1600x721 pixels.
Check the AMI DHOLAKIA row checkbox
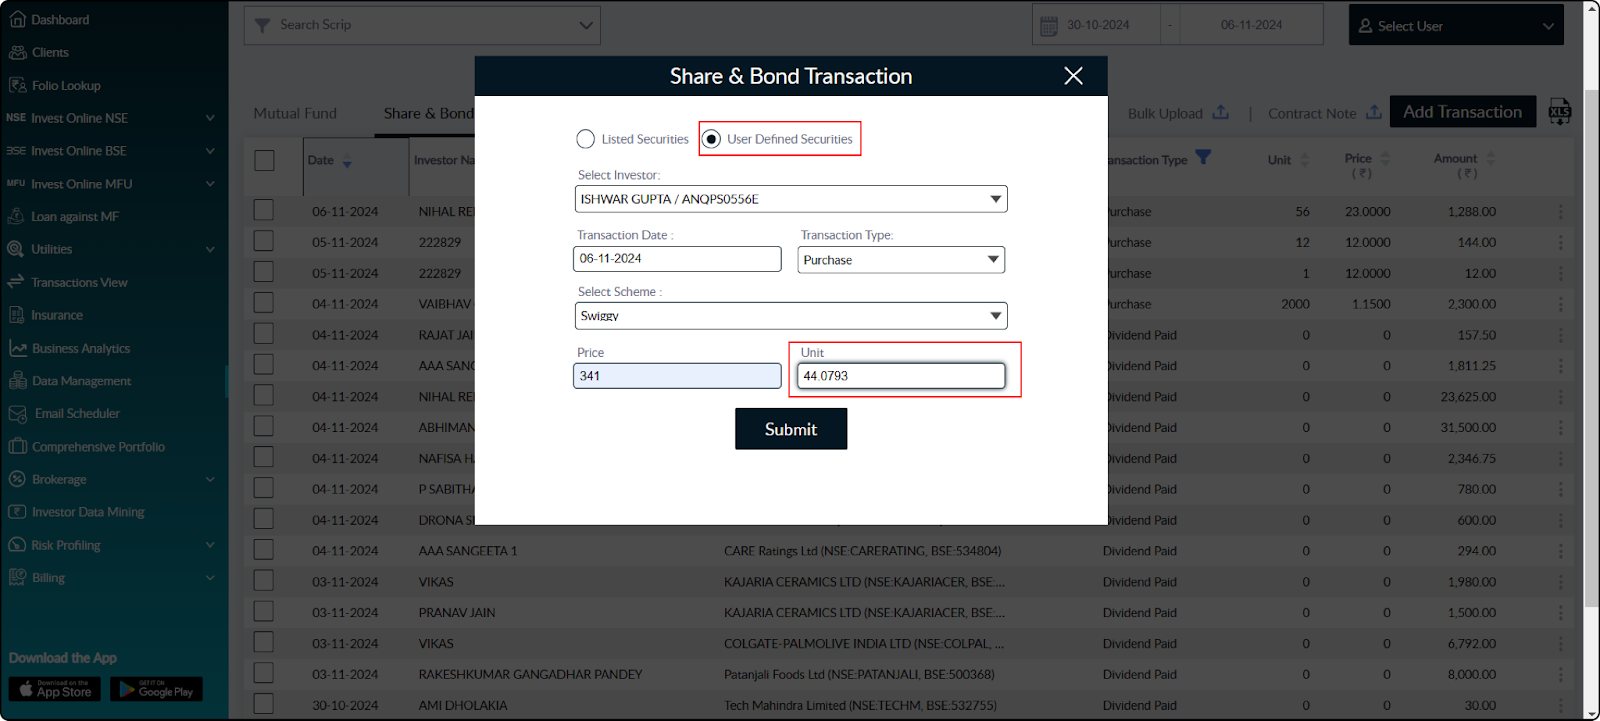coord(264,704)
